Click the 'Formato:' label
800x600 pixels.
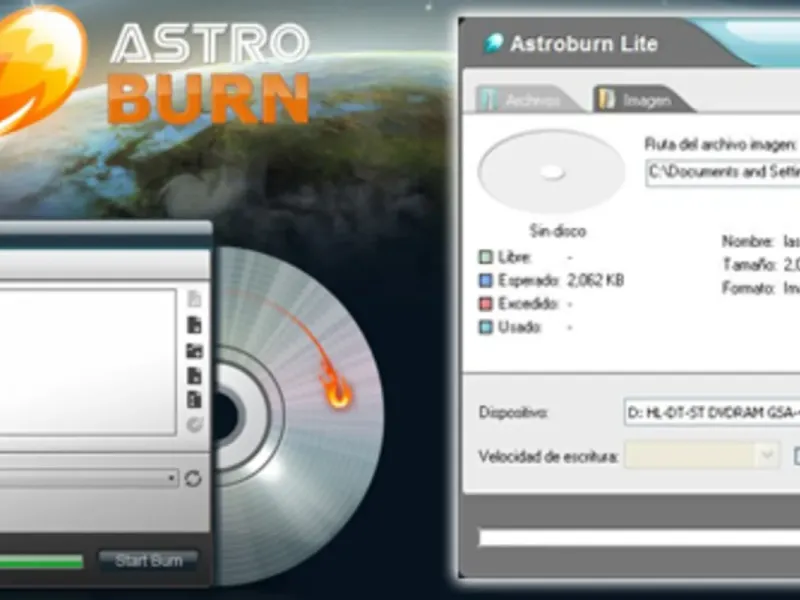click(x=748, y=288)
